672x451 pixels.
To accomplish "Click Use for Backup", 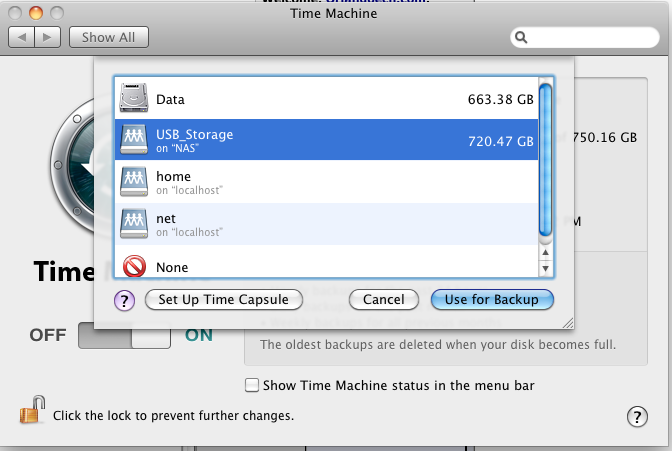I will (492, 299).
